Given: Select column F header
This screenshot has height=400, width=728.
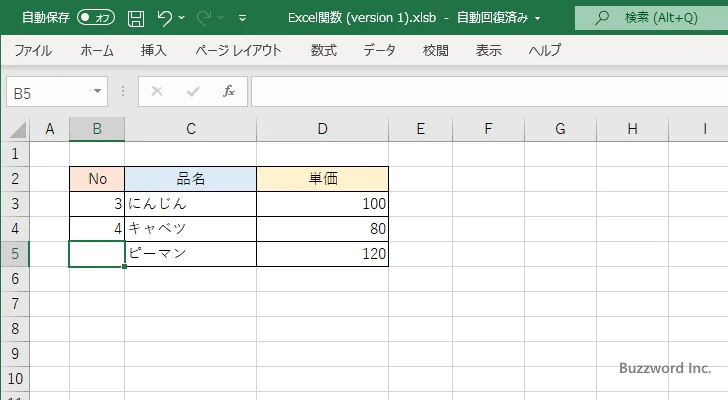Looking at the screenshot, I should (x=488, y=129).
